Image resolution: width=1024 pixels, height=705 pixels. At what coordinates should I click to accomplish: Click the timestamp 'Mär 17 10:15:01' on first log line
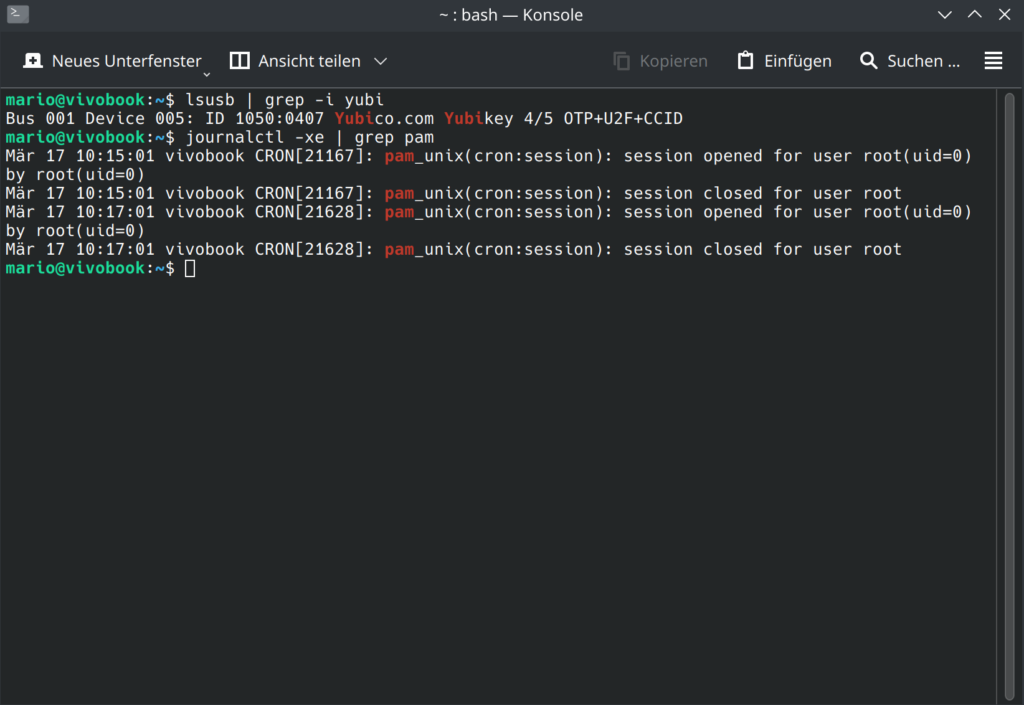pyautogui.click(x=80, y=156)
